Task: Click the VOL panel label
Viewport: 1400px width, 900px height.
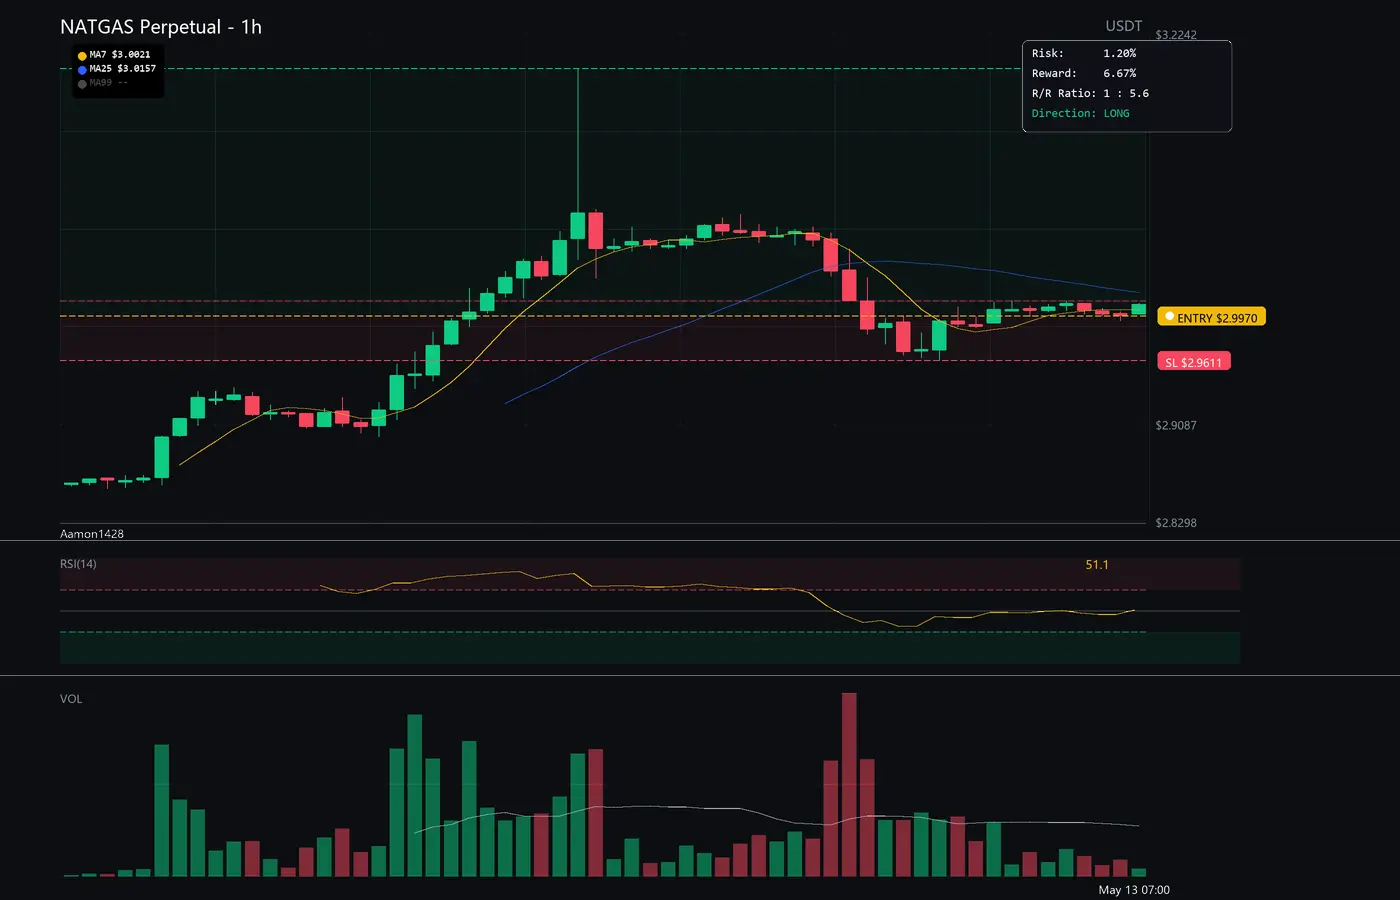Action: click(x=71, y=699)
